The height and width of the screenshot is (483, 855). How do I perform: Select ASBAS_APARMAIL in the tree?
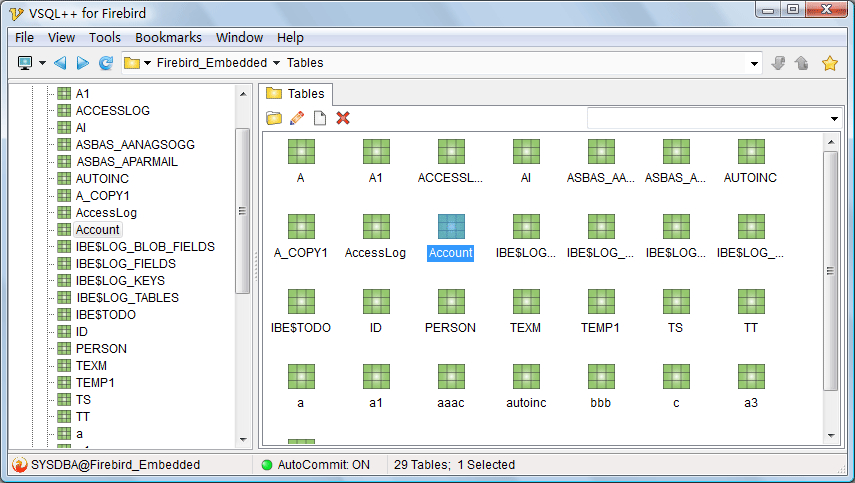coord(127,161)
